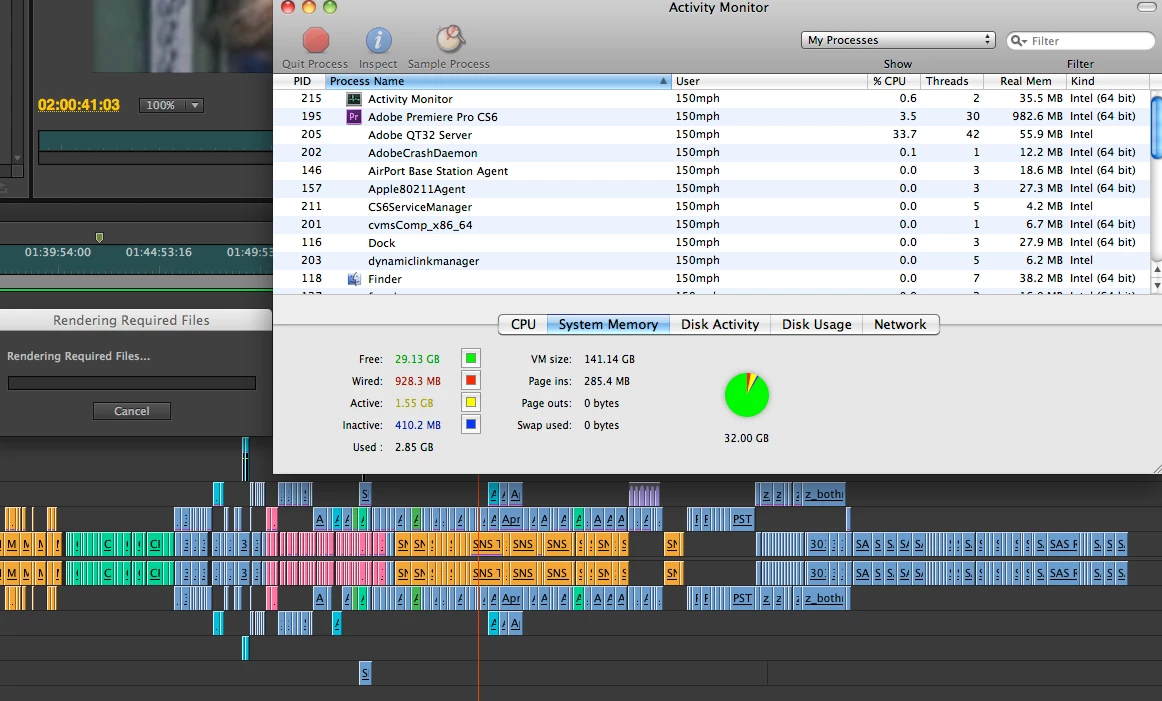Click the red Wired memory color swatch
This screenshot has height=701, width=1162.
pos(471,380)
